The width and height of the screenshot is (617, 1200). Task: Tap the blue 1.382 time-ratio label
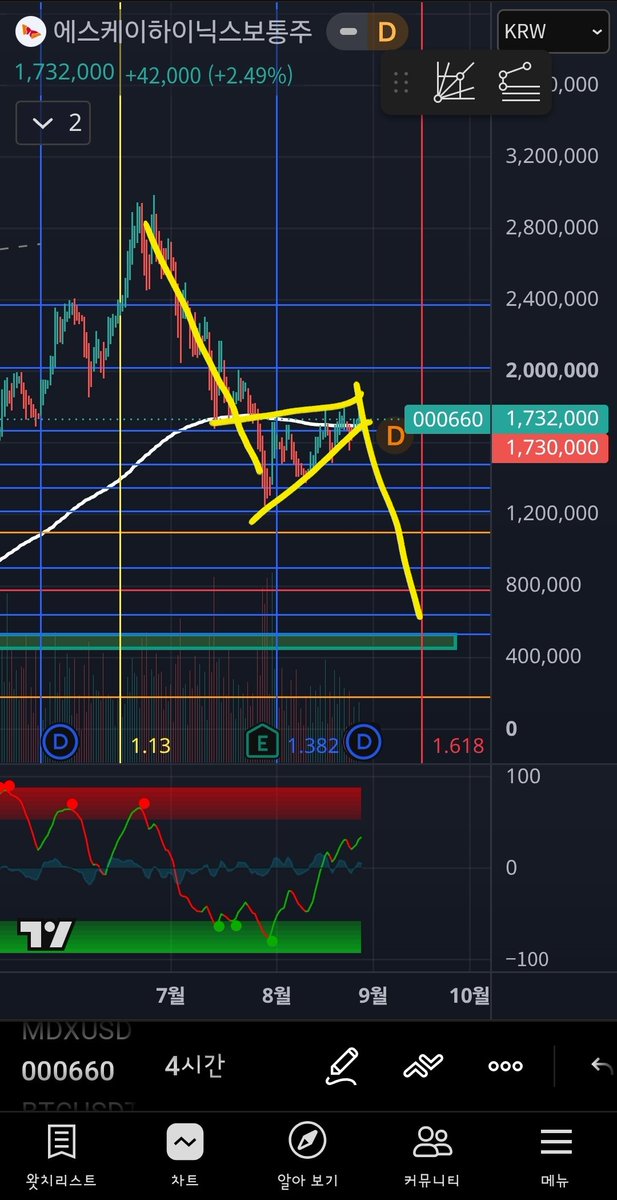point(313,745)
